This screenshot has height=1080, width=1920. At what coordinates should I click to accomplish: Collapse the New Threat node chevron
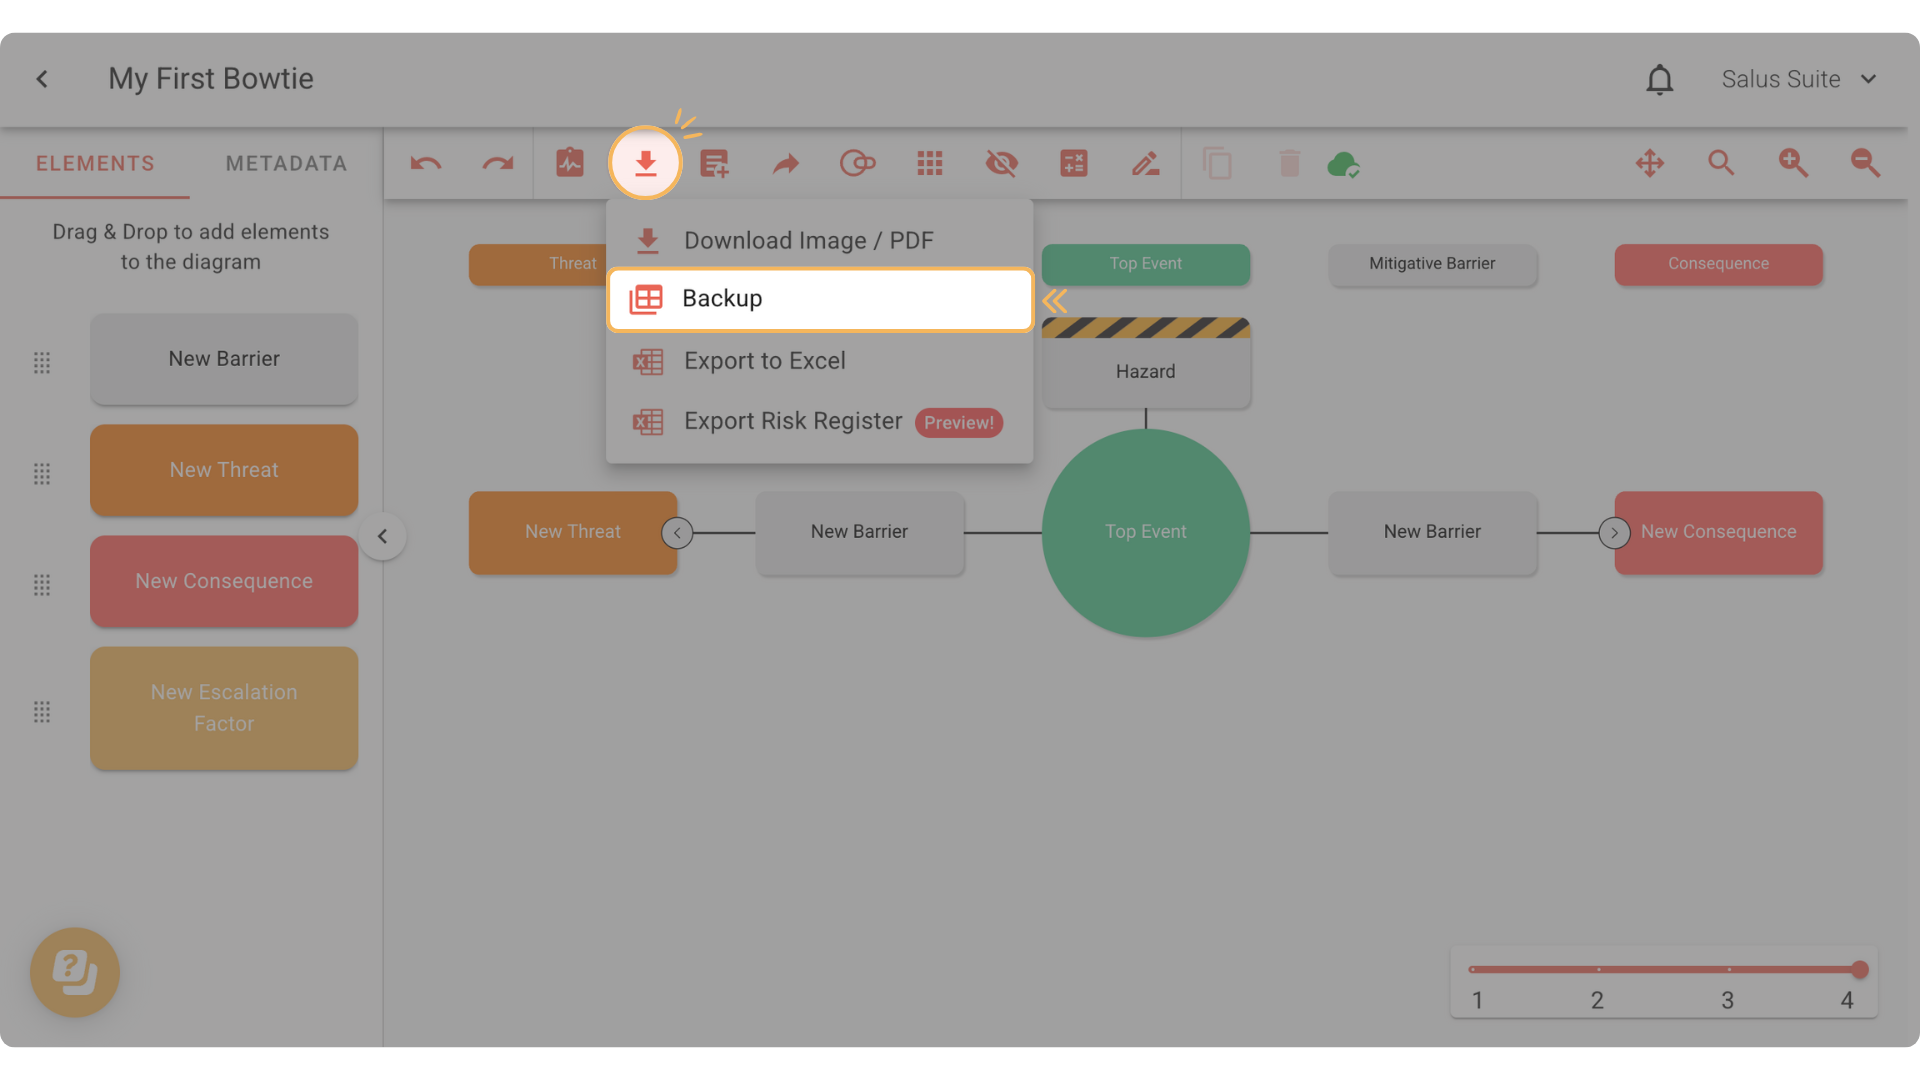pos(677,533)
